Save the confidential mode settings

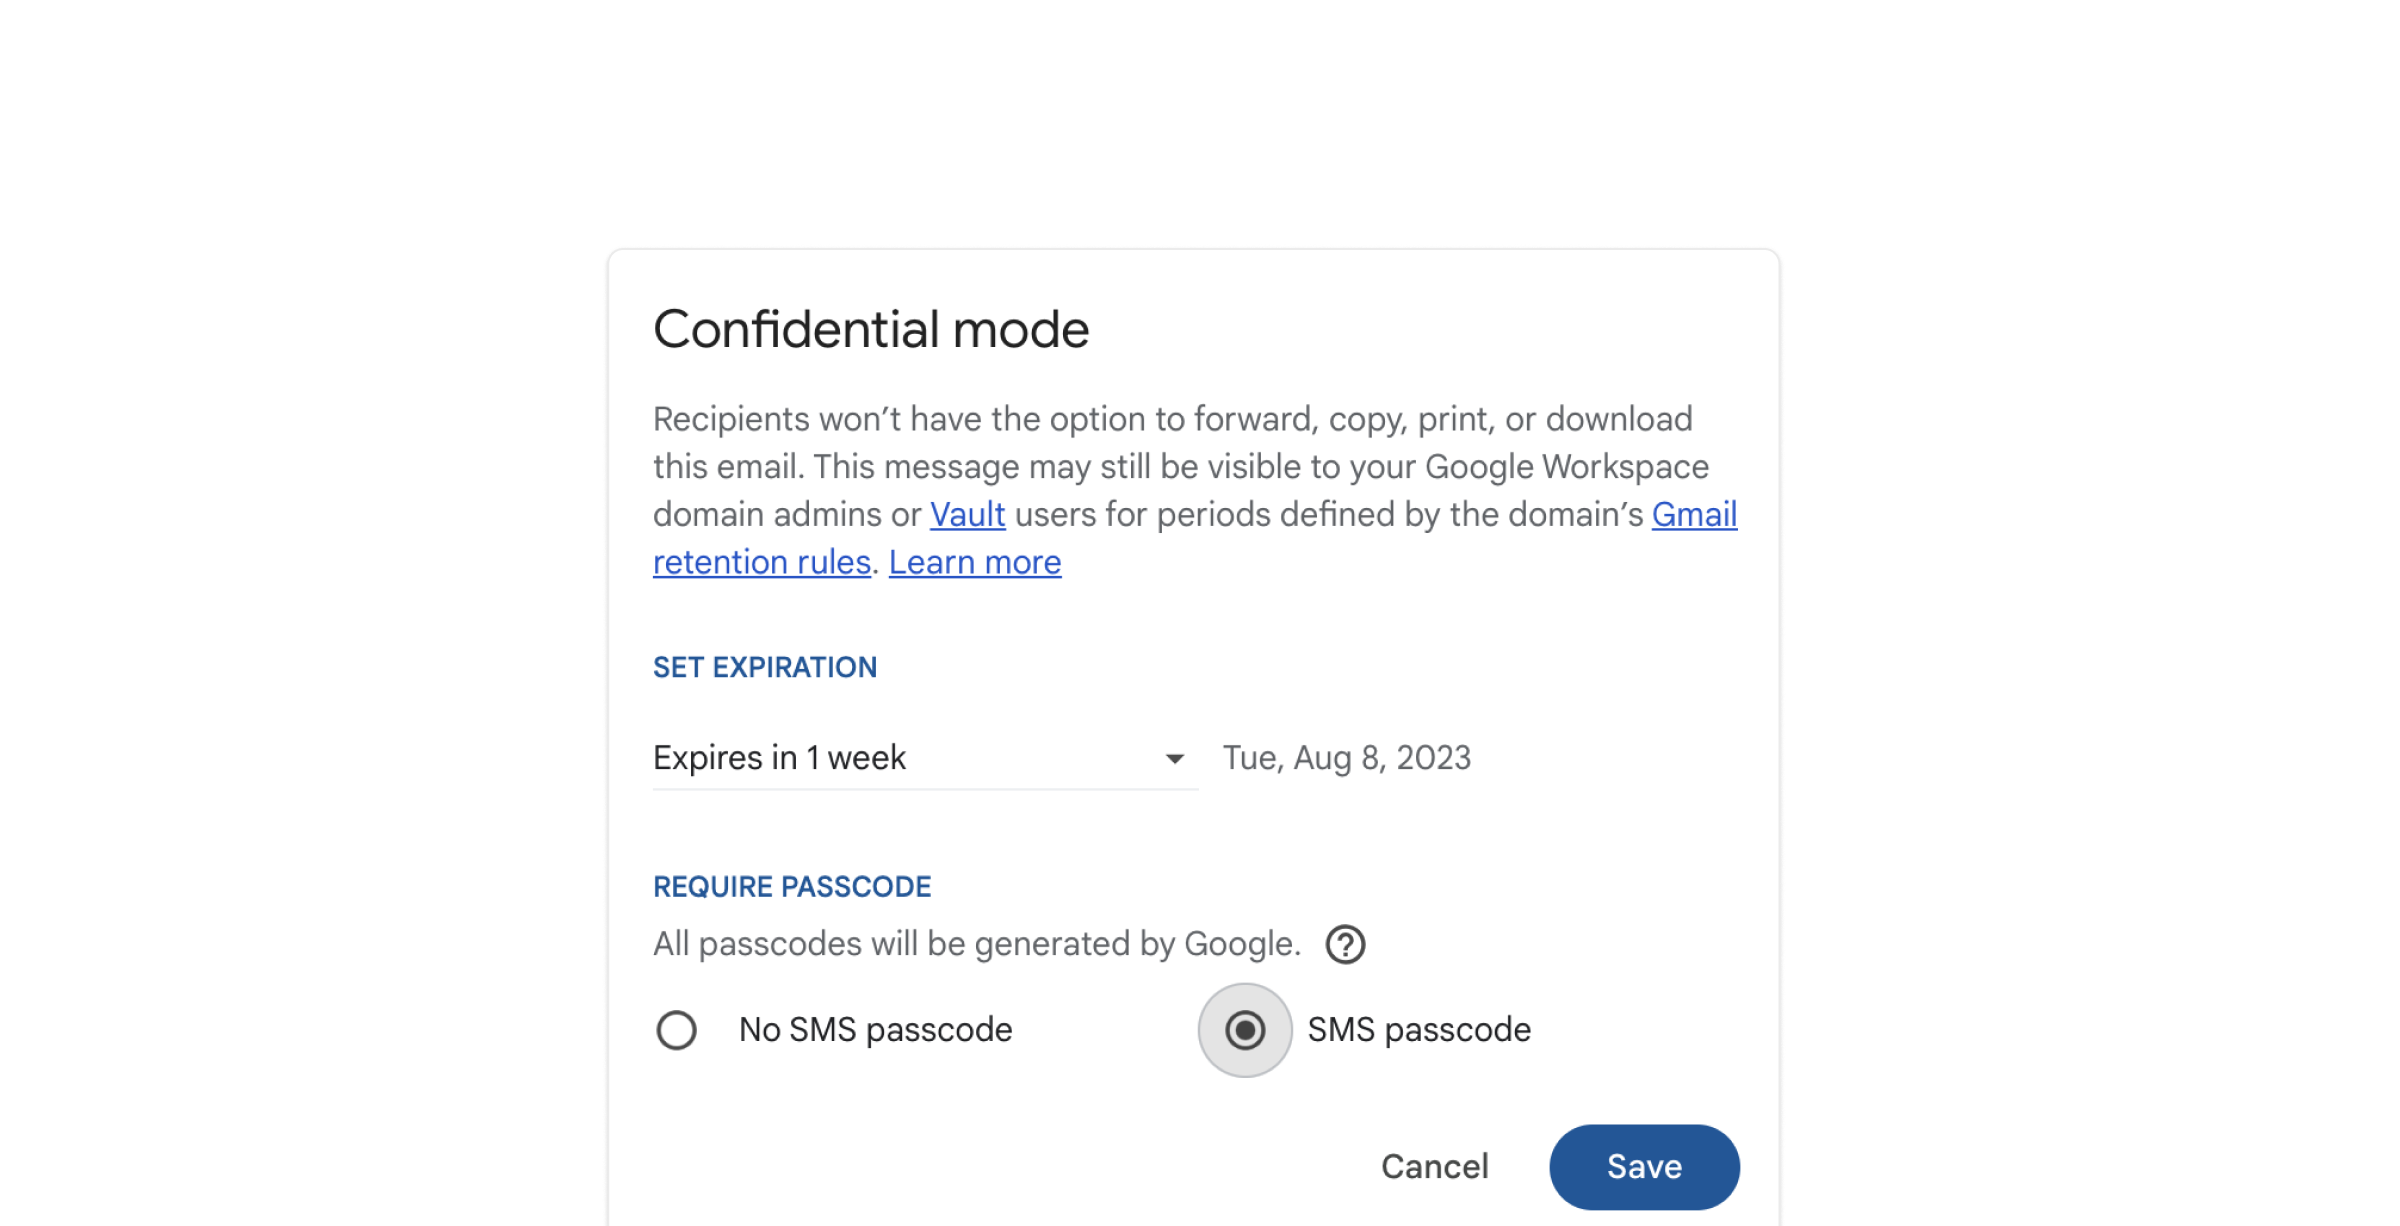[x=1644, y=1167]
